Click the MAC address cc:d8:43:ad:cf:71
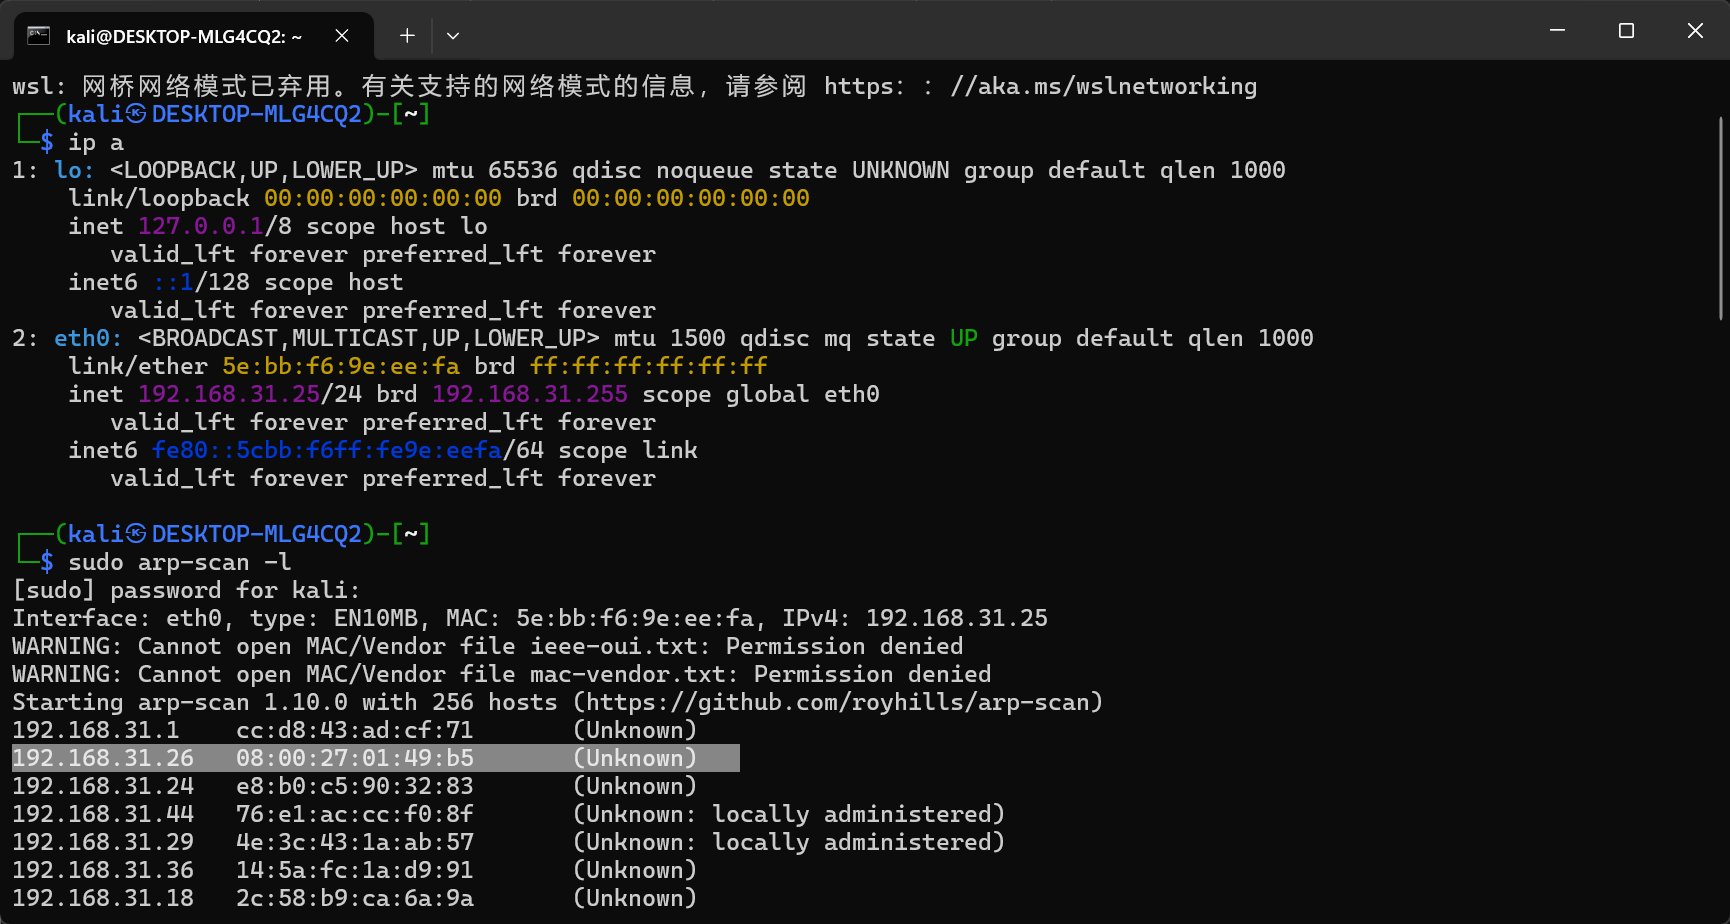Screen dimensions: 1730x924 [x=354, y=730]
